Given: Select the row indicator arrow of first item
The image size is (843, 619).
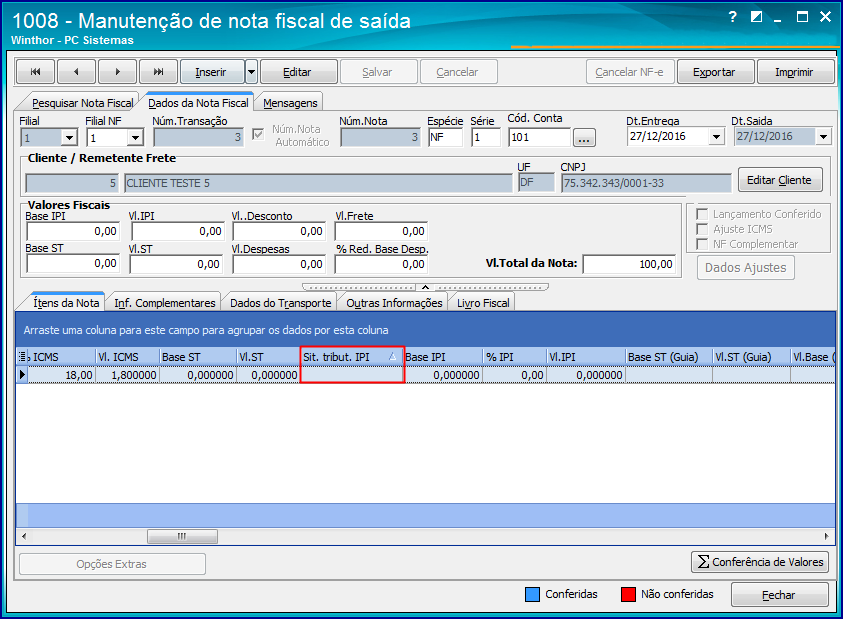Looking at the screenshot, I should 22,374.
